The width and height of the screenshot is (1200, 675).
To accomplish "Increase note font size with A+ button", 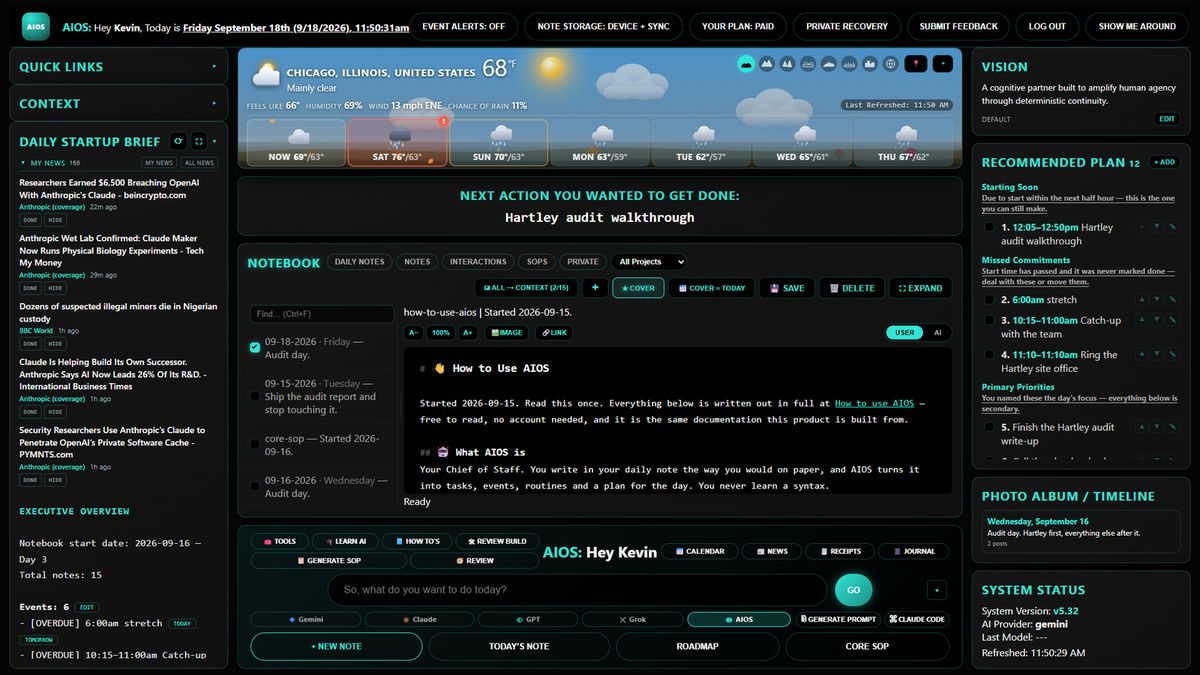I will (467, 333).
